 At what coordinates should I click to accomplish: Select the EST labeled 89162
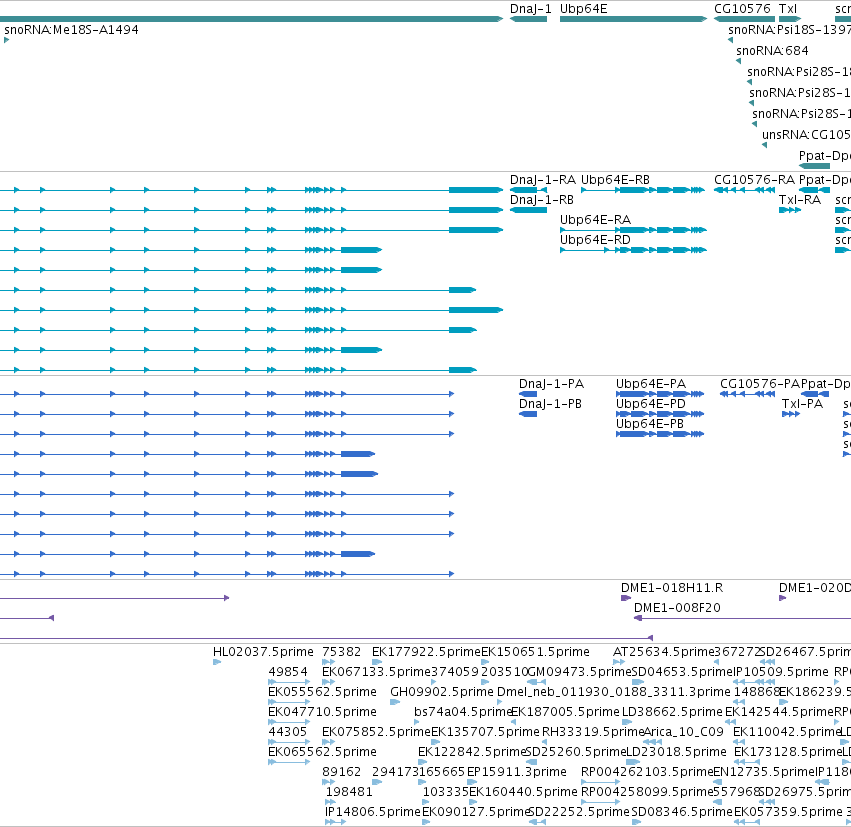(341, 772)
